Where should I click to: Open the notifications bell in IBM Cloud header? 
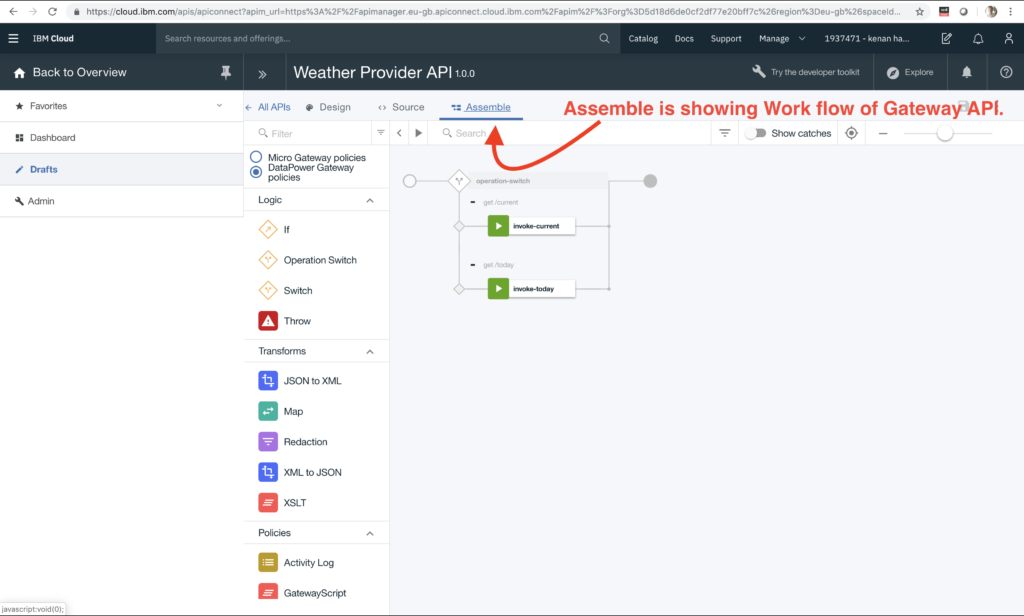point(978,39)
